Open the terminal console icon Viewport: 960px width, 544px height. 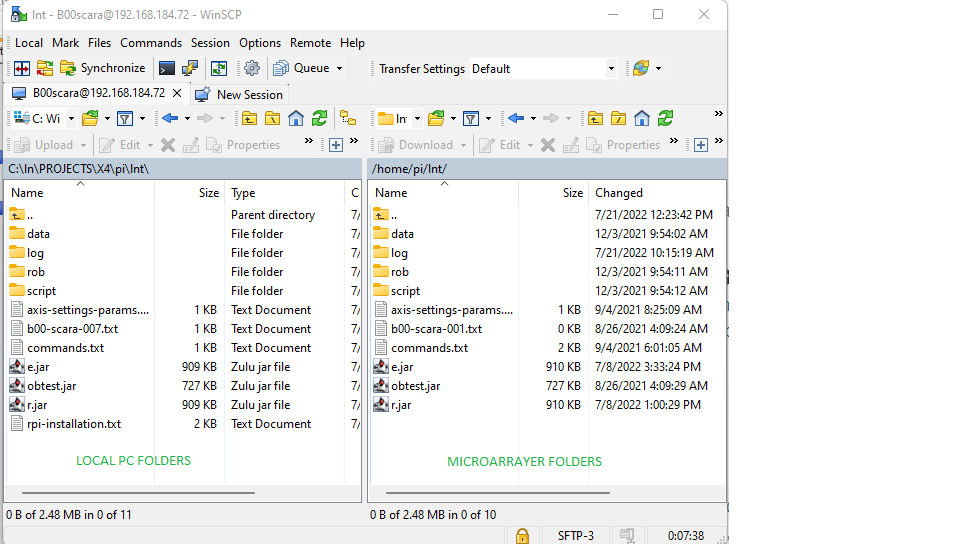point(167,68)
